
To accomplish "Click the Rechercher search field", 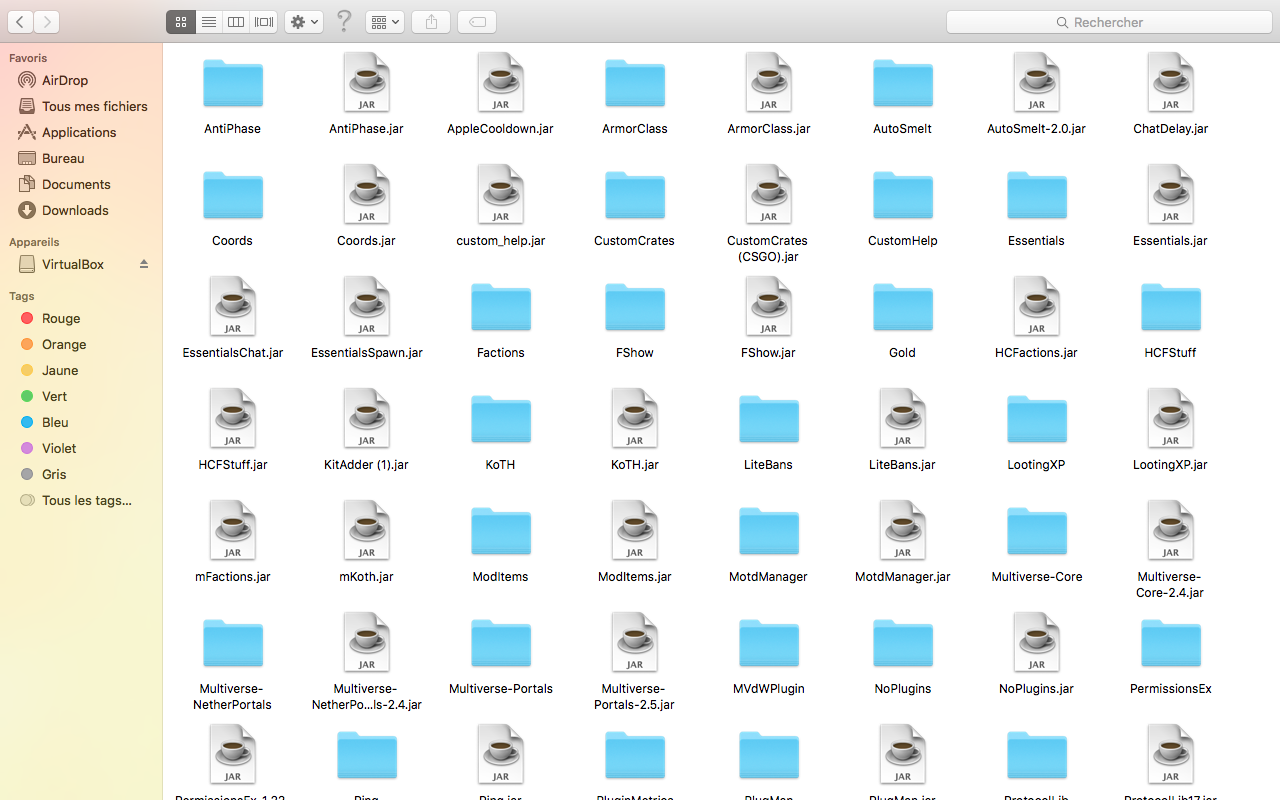I will (x=1108, y=22).
